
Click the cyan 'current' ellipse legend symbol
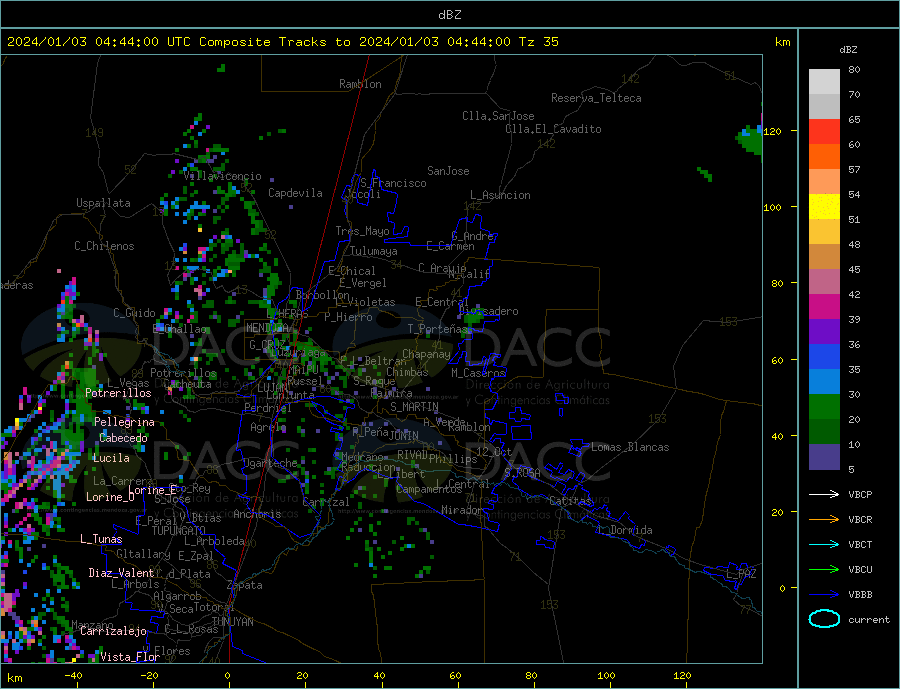(x=824, y=619)
